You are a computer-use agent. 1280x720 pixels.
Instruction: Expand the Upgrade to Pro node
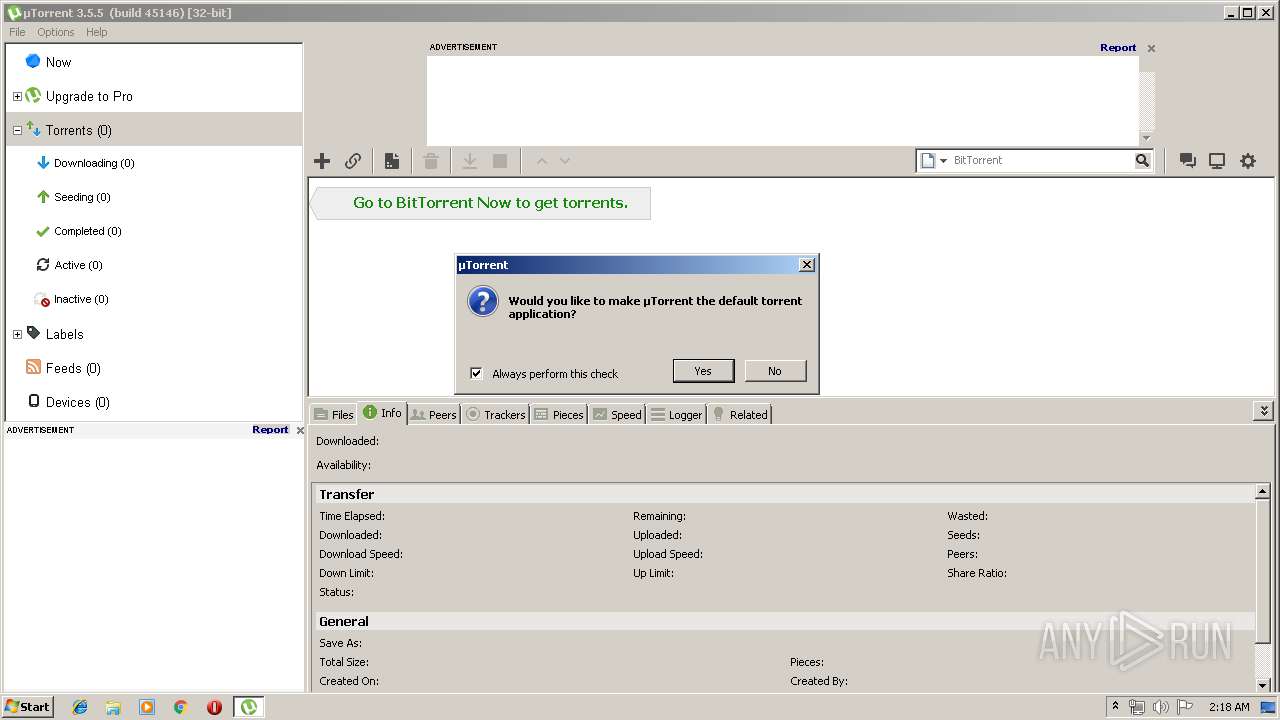click(17, 97)
